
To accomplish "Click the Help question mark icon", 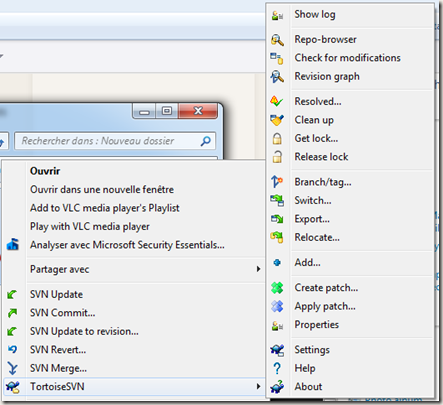I will tap(277, 368).
